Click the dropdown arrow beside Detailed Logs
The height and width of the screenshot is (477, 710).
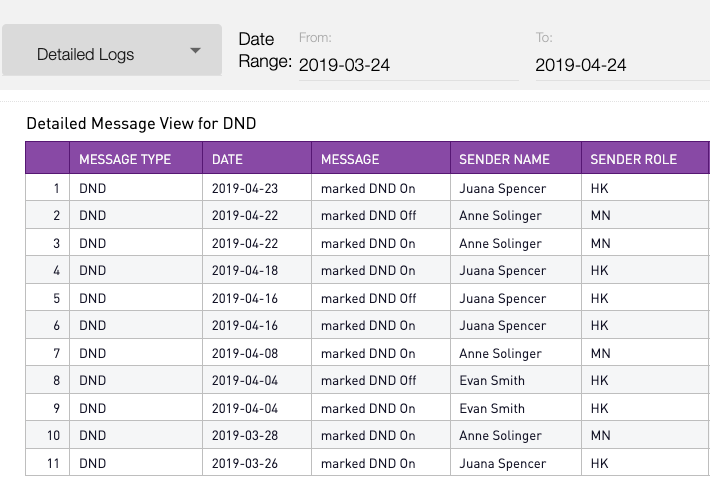[x=195, y=51]
